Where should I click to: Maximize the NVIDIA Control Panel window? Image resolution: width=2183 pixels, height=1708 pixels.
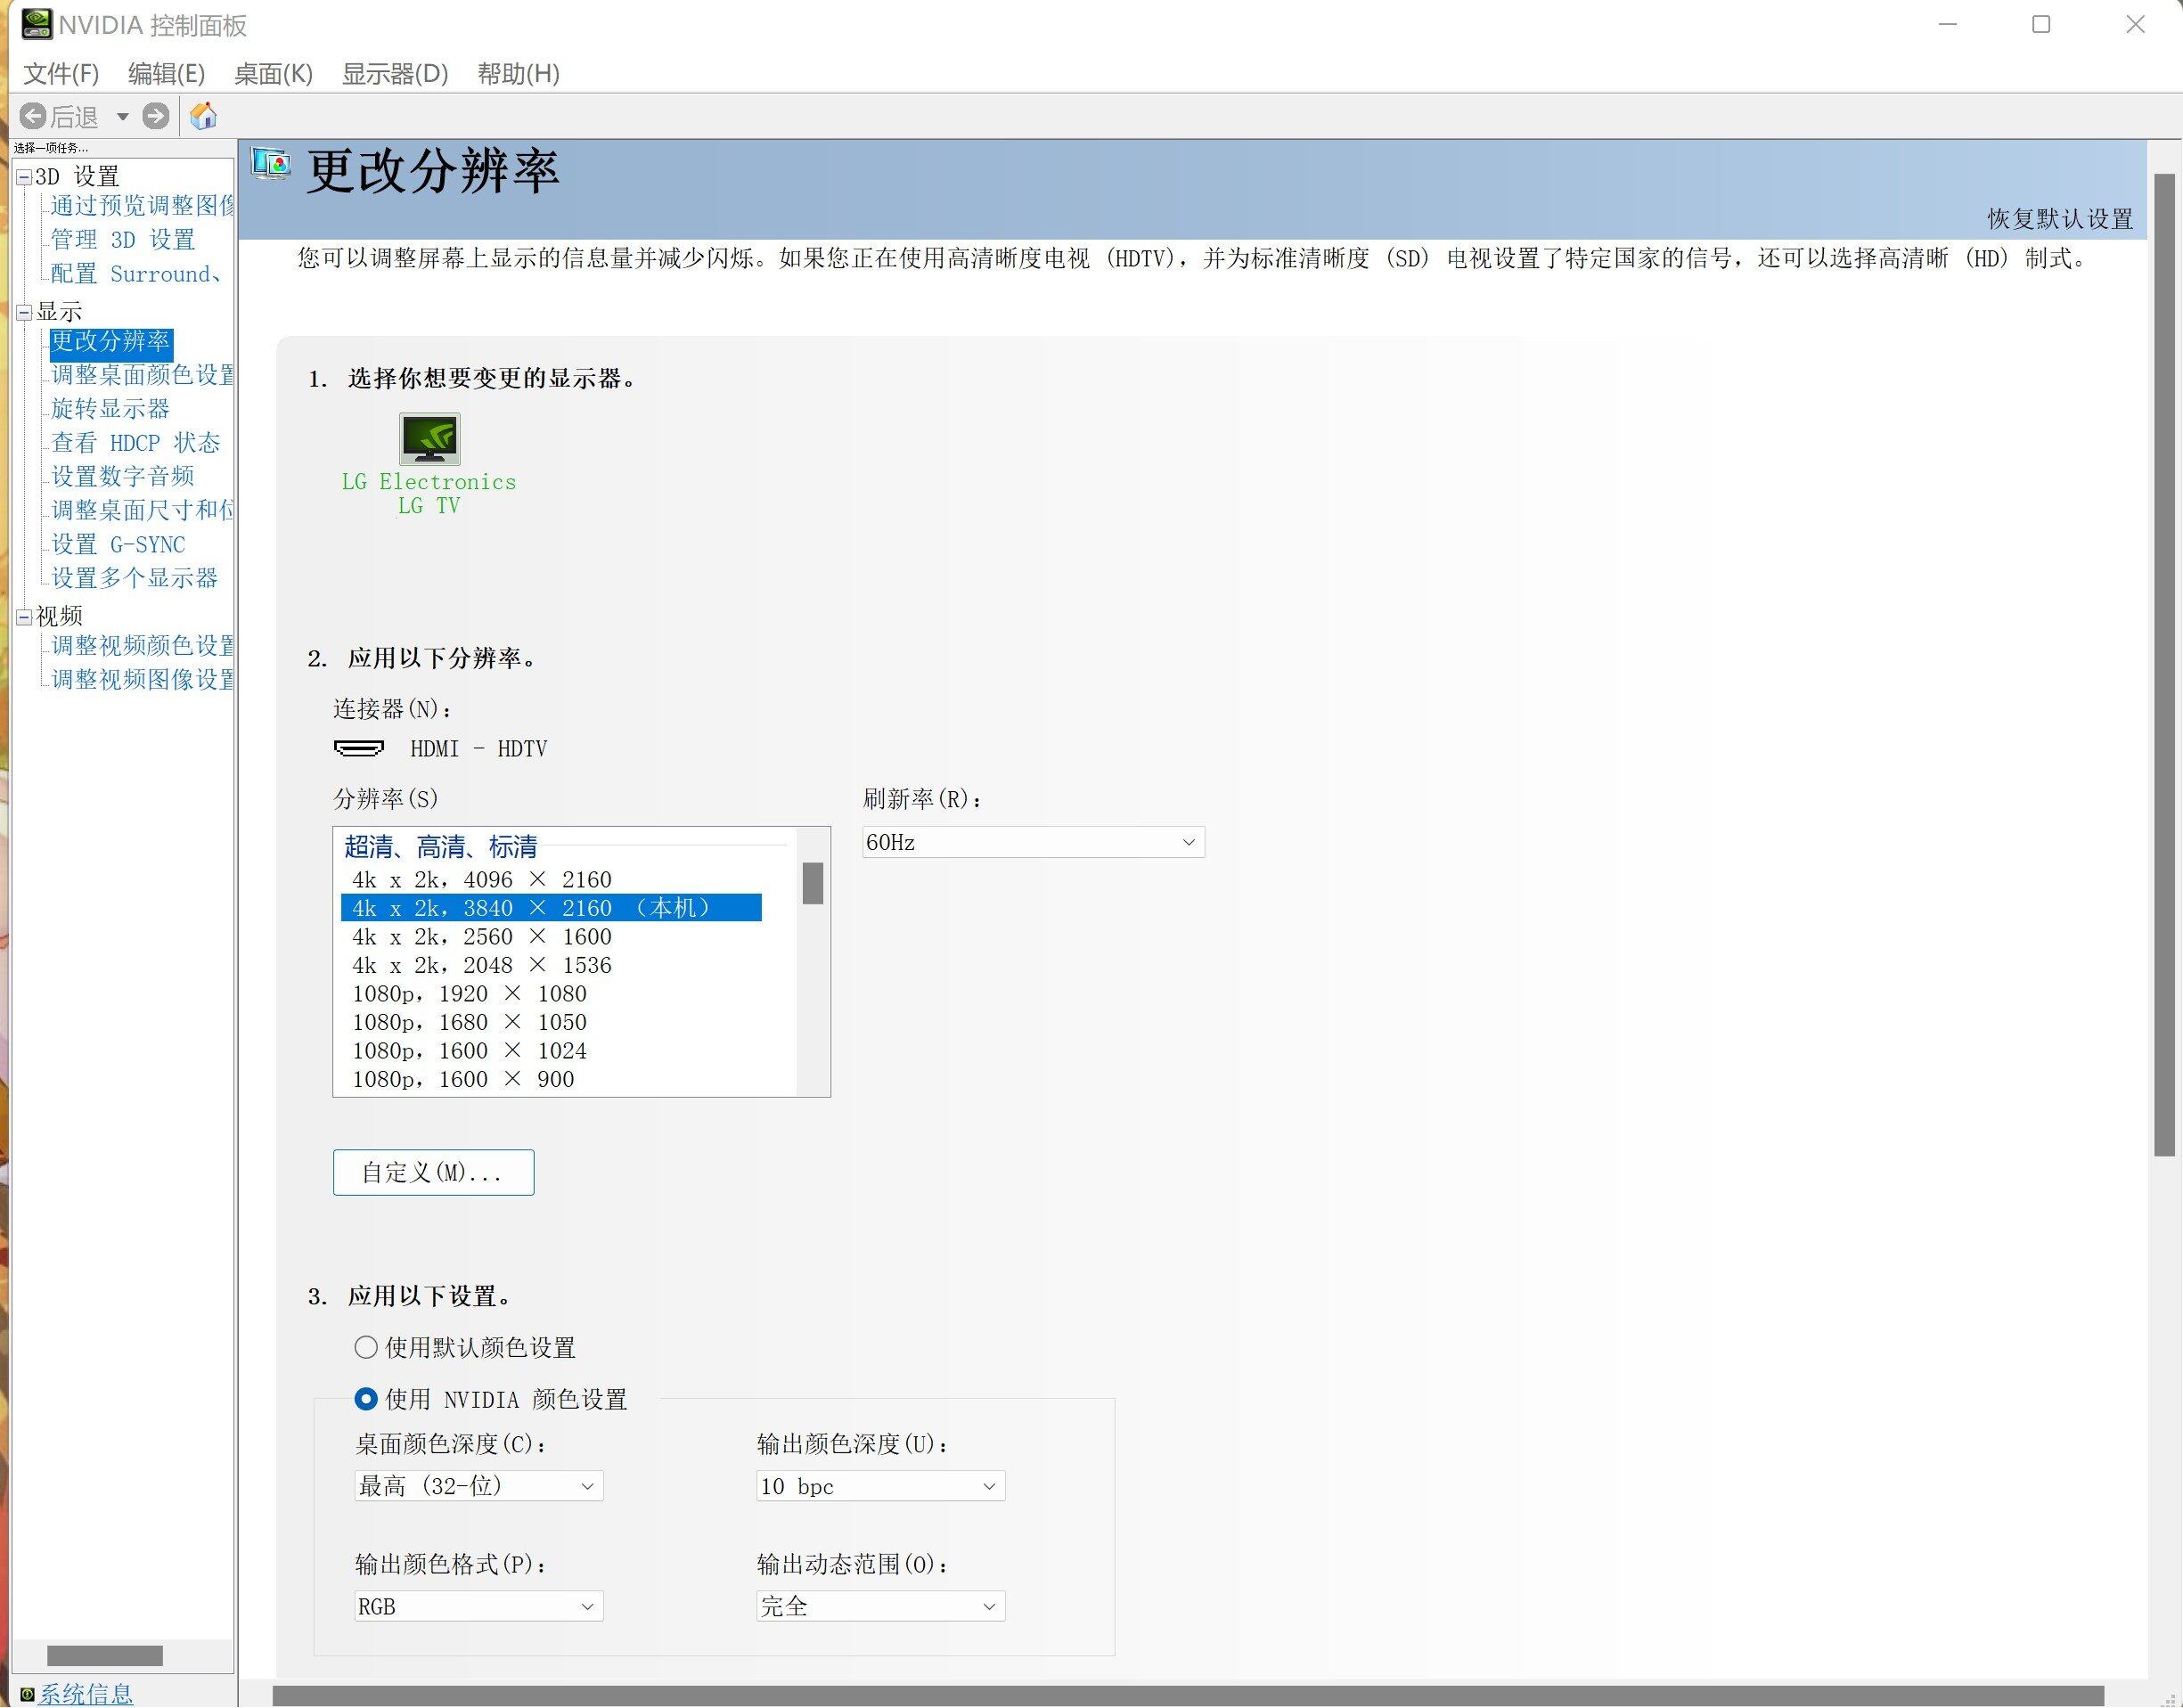(2041, 24)
